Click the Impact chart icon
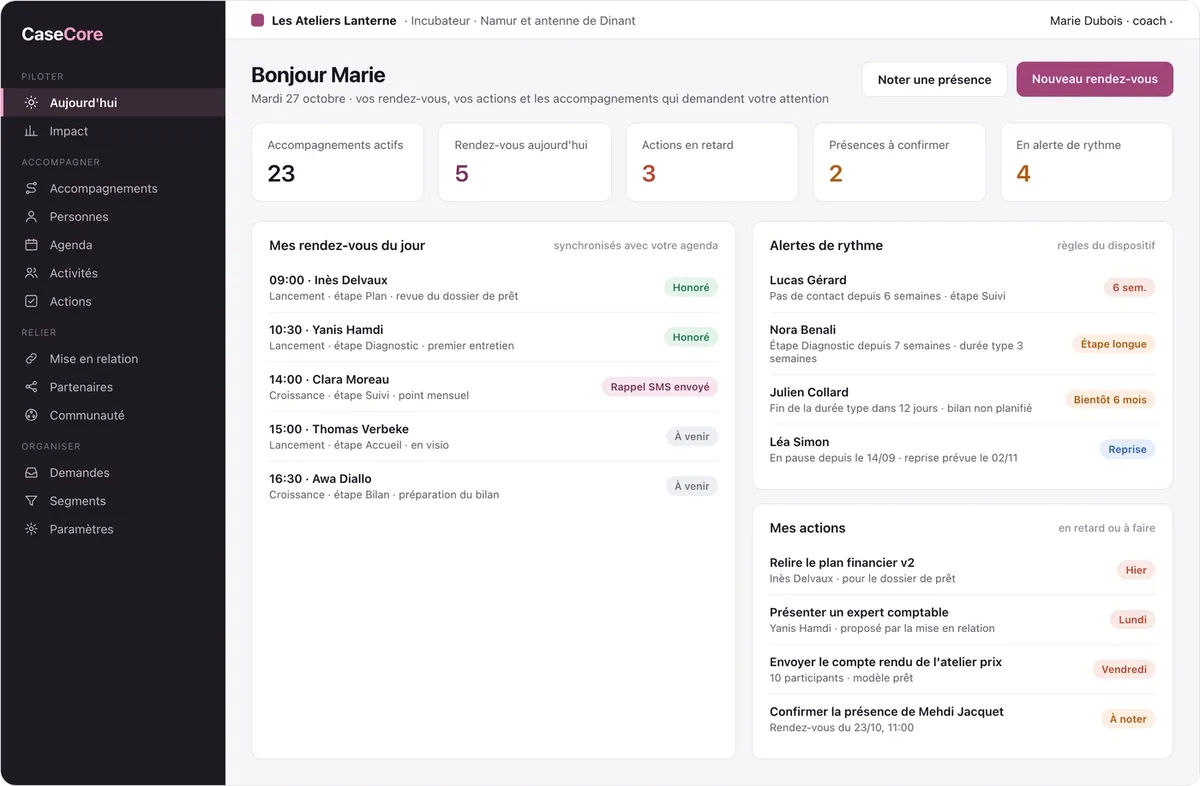The width and height of the screenshot is (1200, 786). click(x=31, y=131)
